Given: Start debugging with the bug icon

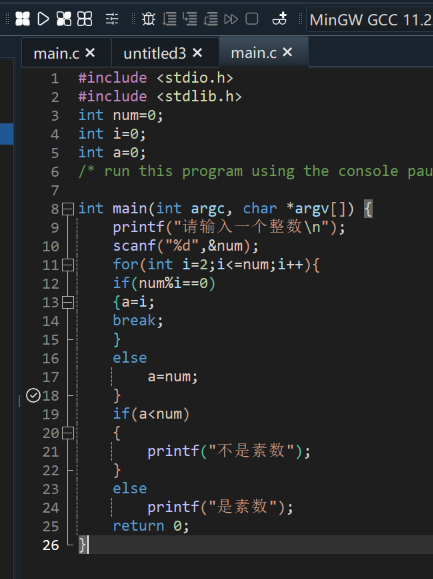Looking at the screenshot, I should [148, 19].
